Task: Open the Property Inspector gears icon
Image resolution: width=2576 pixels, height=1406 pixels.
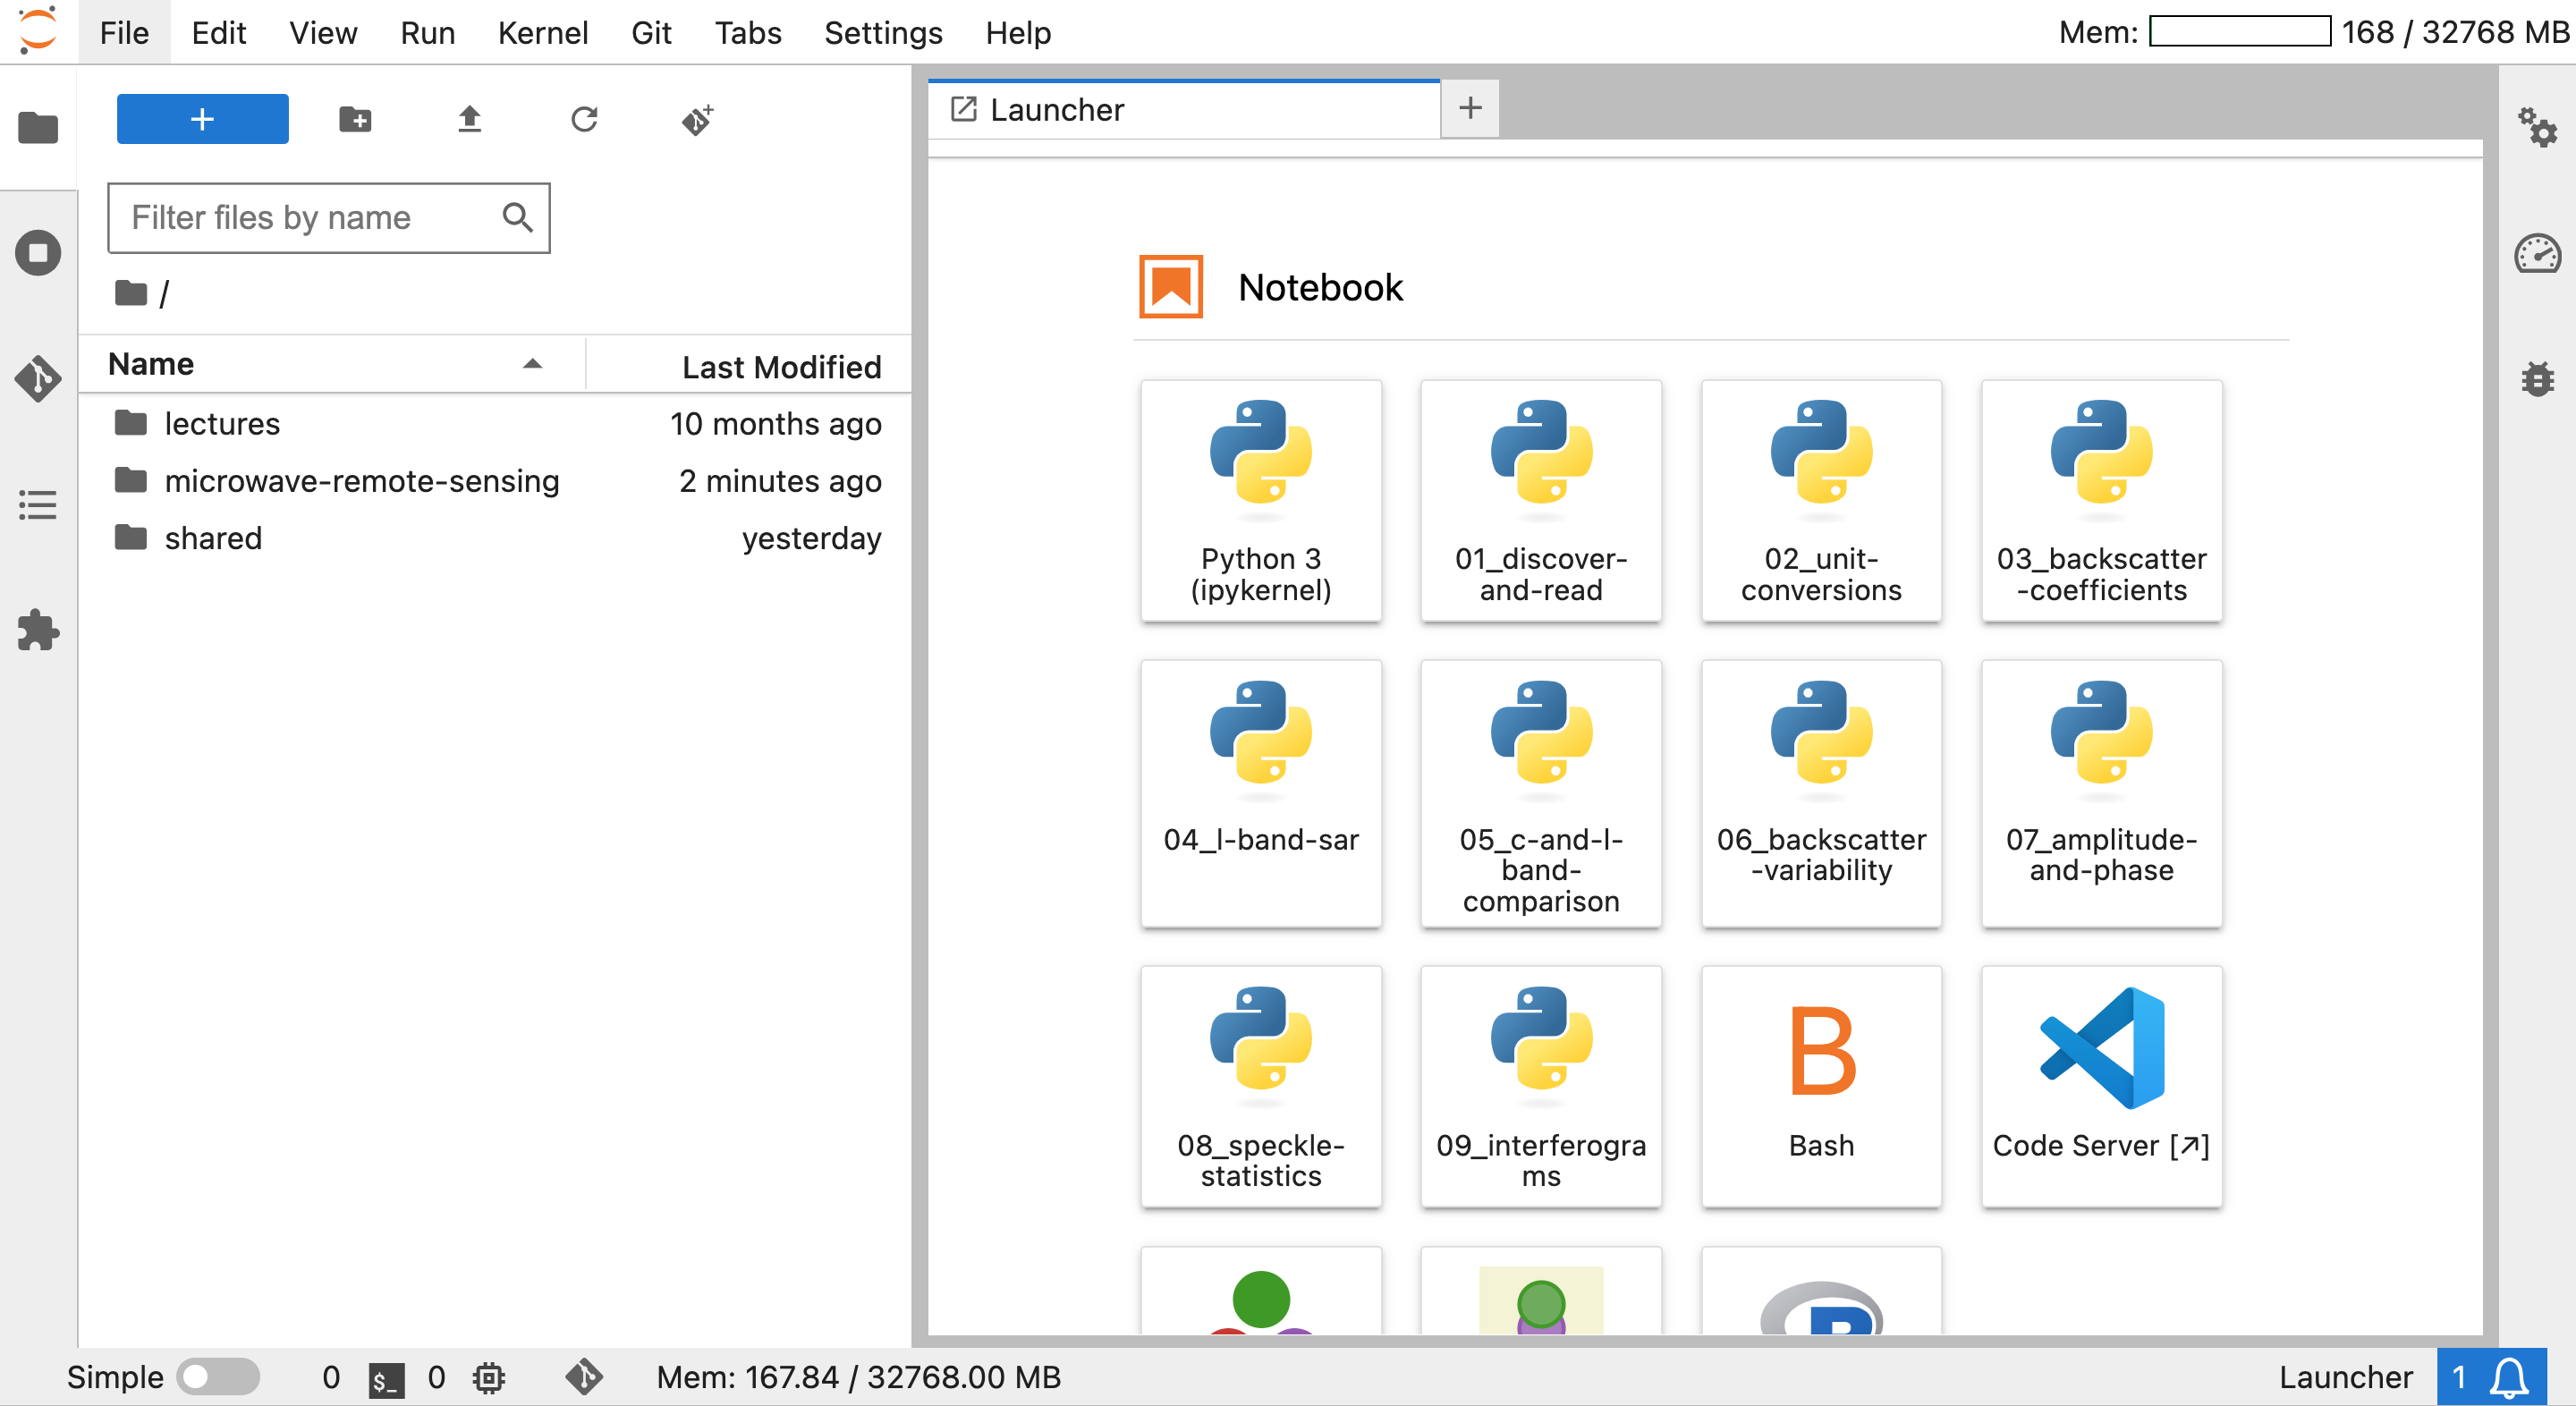Action: coord(2537,127)
